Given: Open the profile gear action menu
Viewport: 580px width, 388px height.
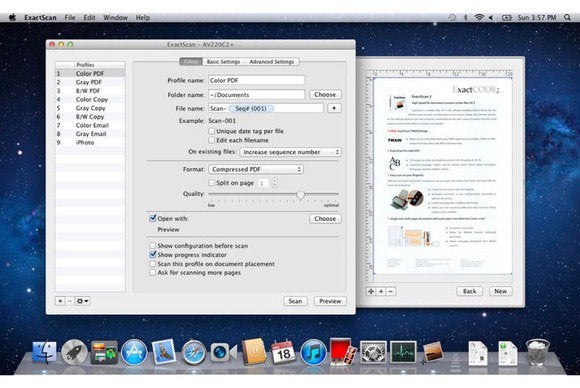Looking at the screenshot, I should click(x=82, y=301).
